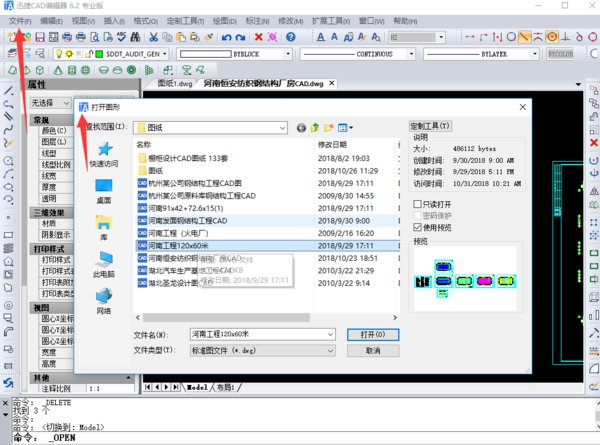
Task: Create new folder in Open dialog
Action: point(328,127)
